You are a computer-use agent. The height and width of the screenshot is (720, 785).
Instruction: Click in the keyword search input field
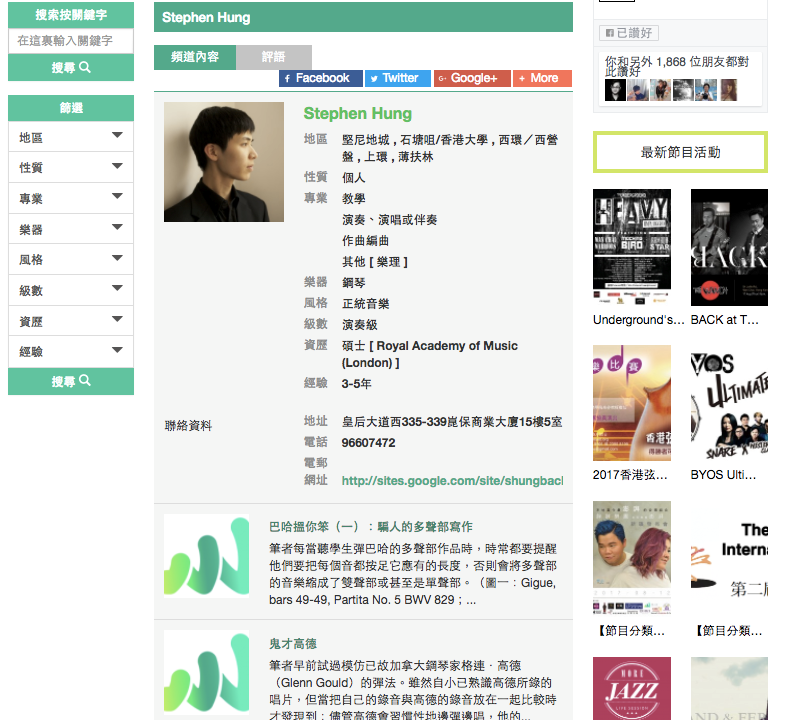click(71, 41)
